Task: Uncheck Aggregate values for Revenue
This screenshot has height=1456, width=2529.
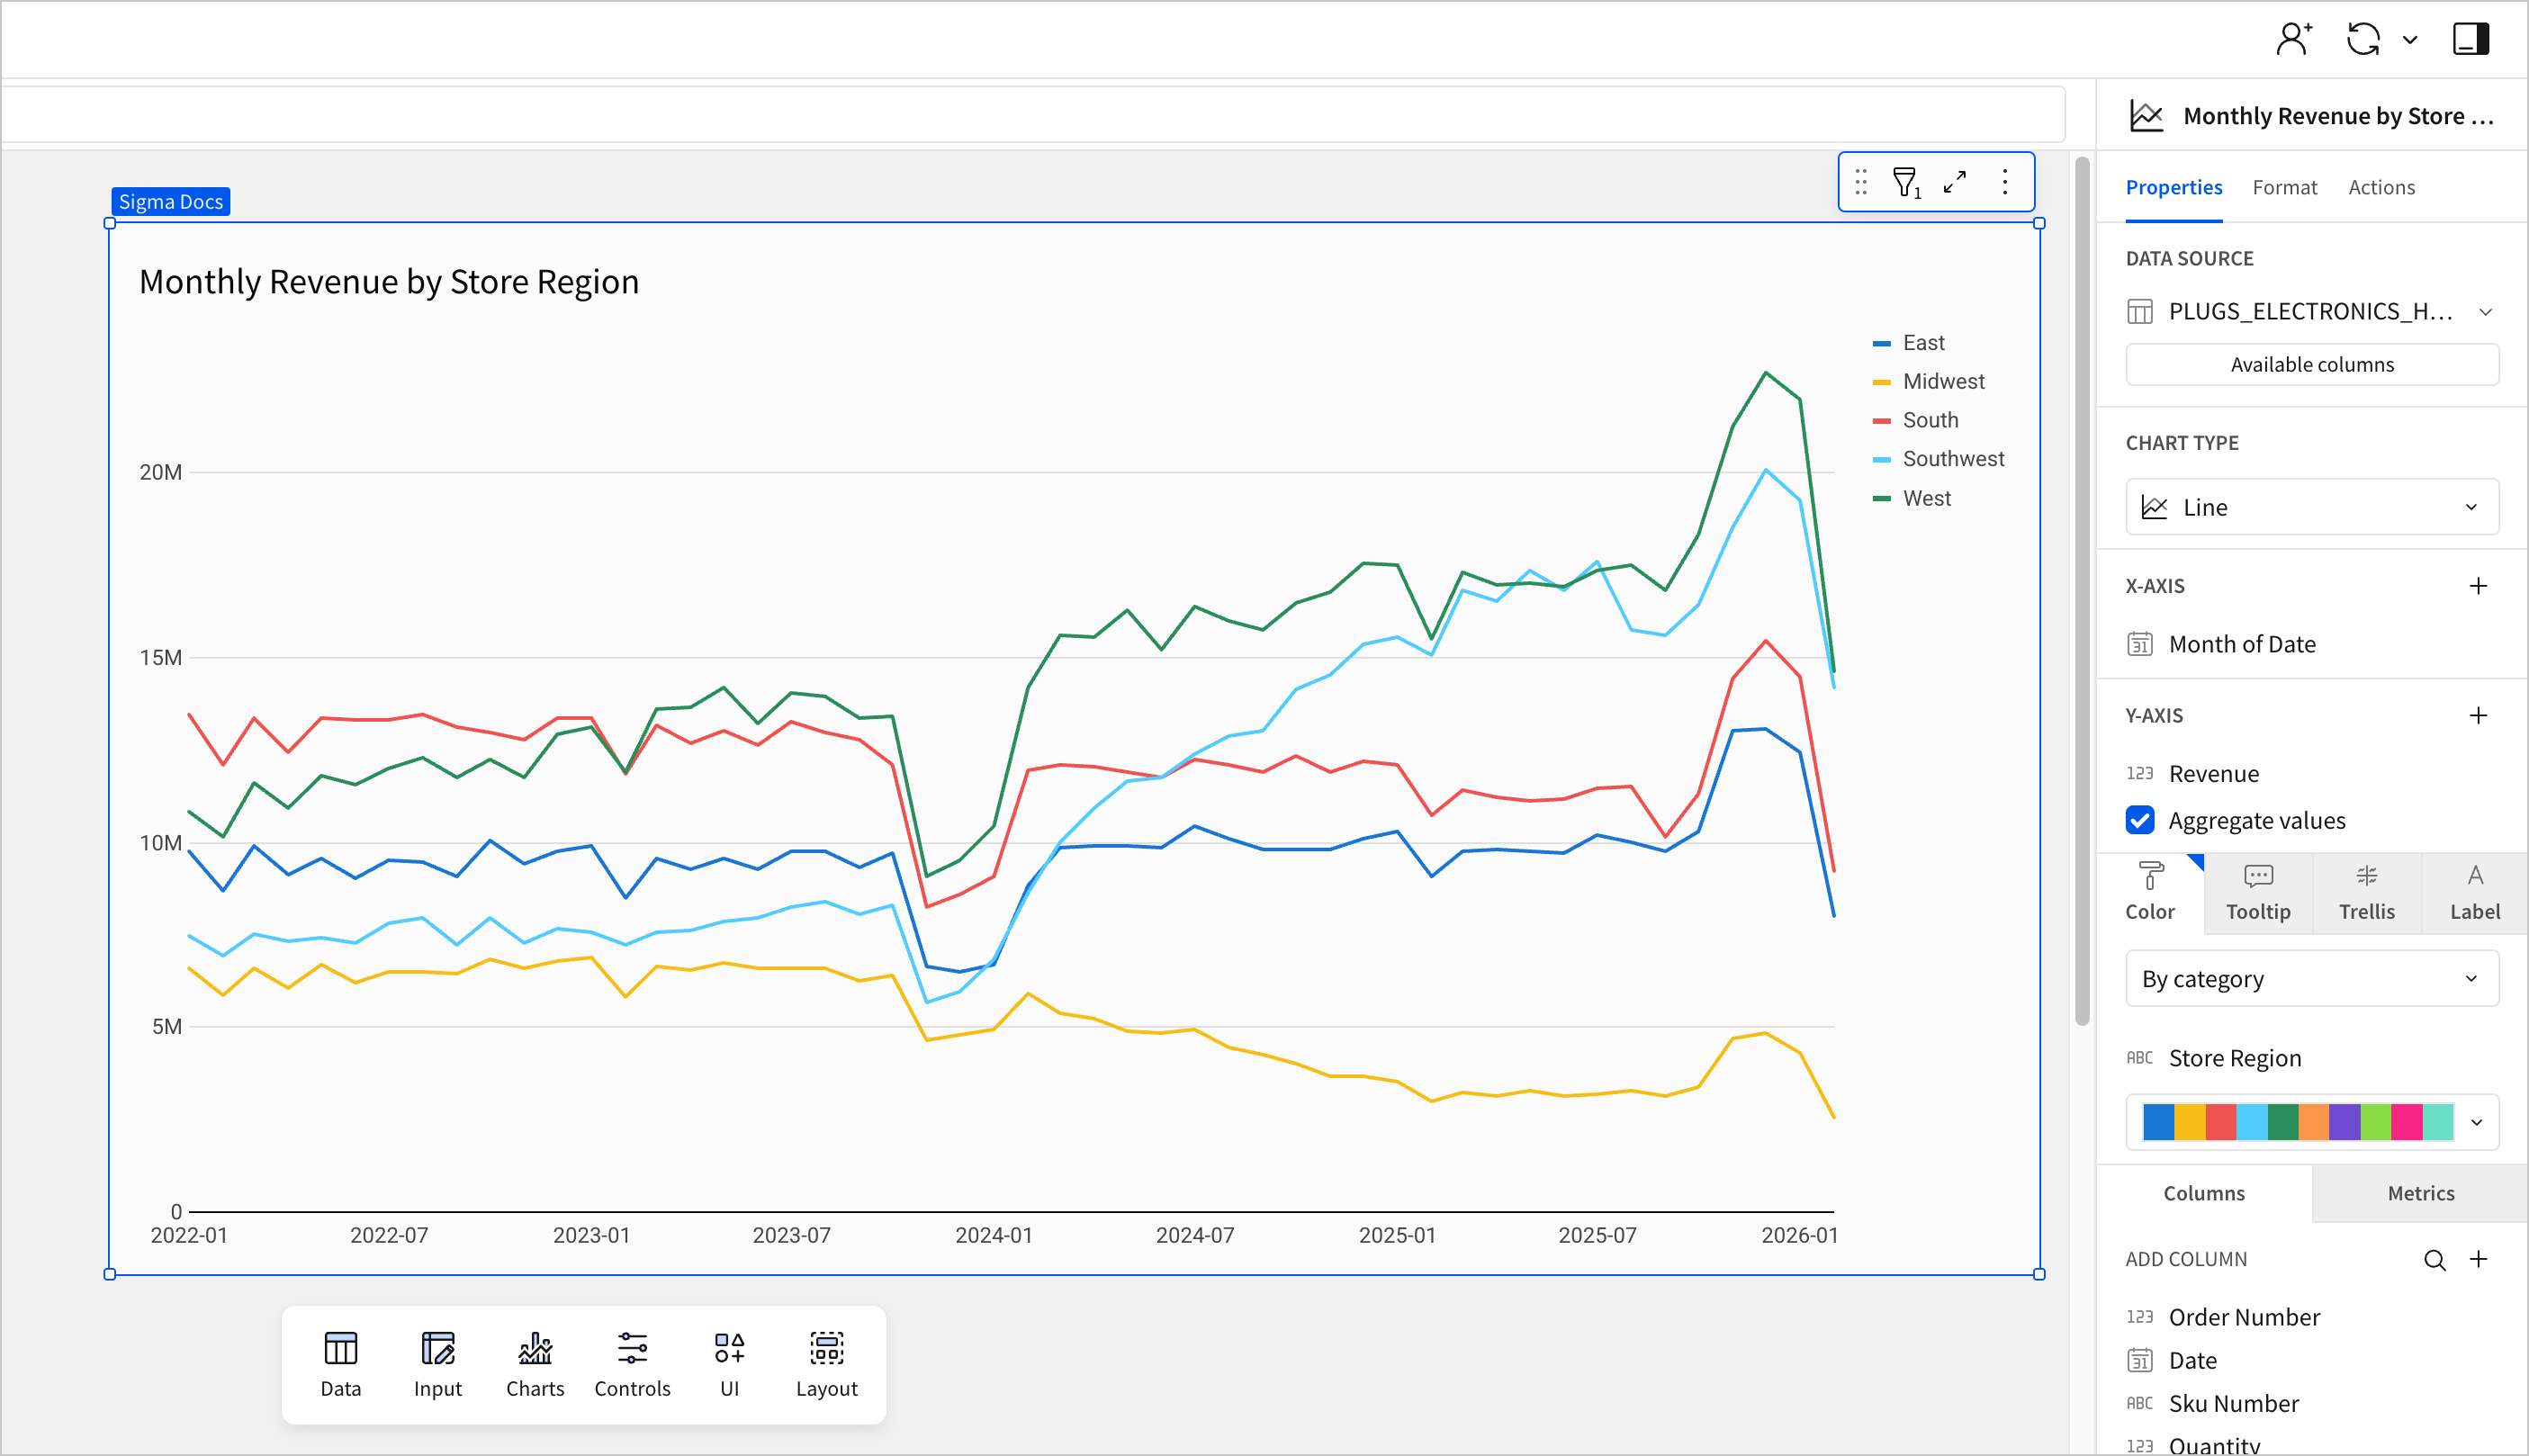Action: coord(2139,820)
